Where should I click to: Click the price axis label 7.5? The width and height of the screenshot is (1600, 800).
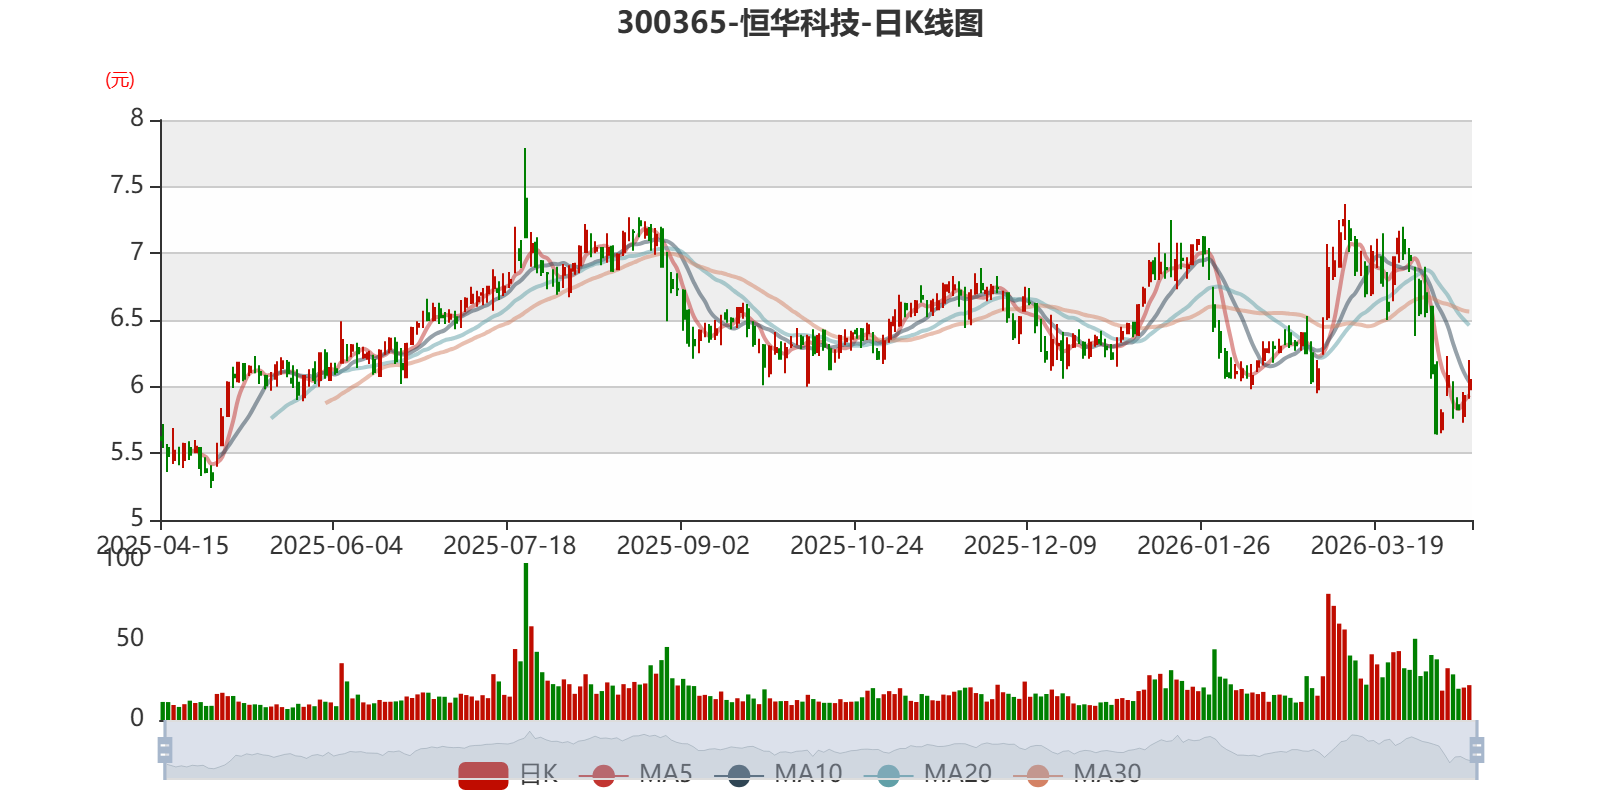127,186
